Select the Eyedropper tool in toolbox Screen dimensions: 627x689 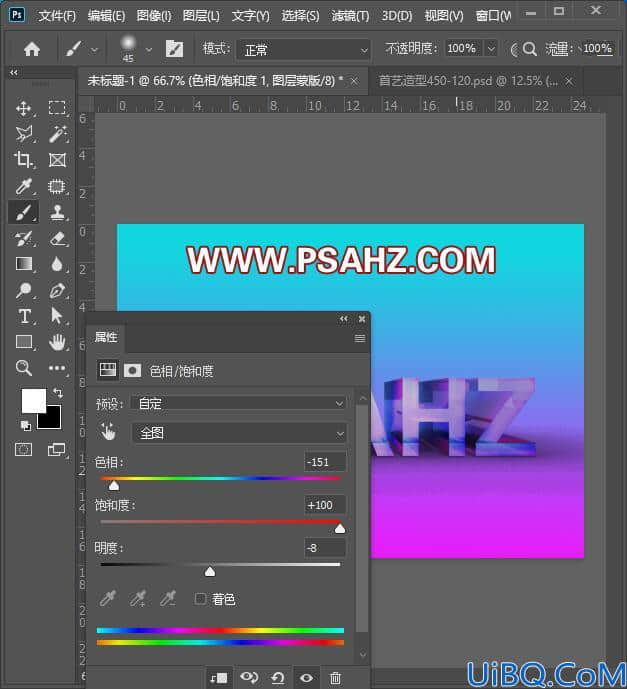pyautogui.click(x=23, y=186)
